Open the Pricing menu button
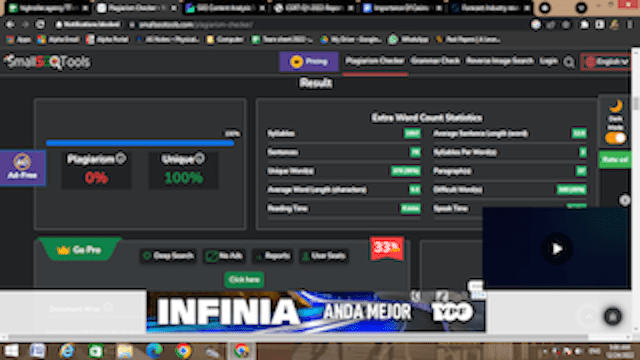640x360 pixels. coord(309,62)
